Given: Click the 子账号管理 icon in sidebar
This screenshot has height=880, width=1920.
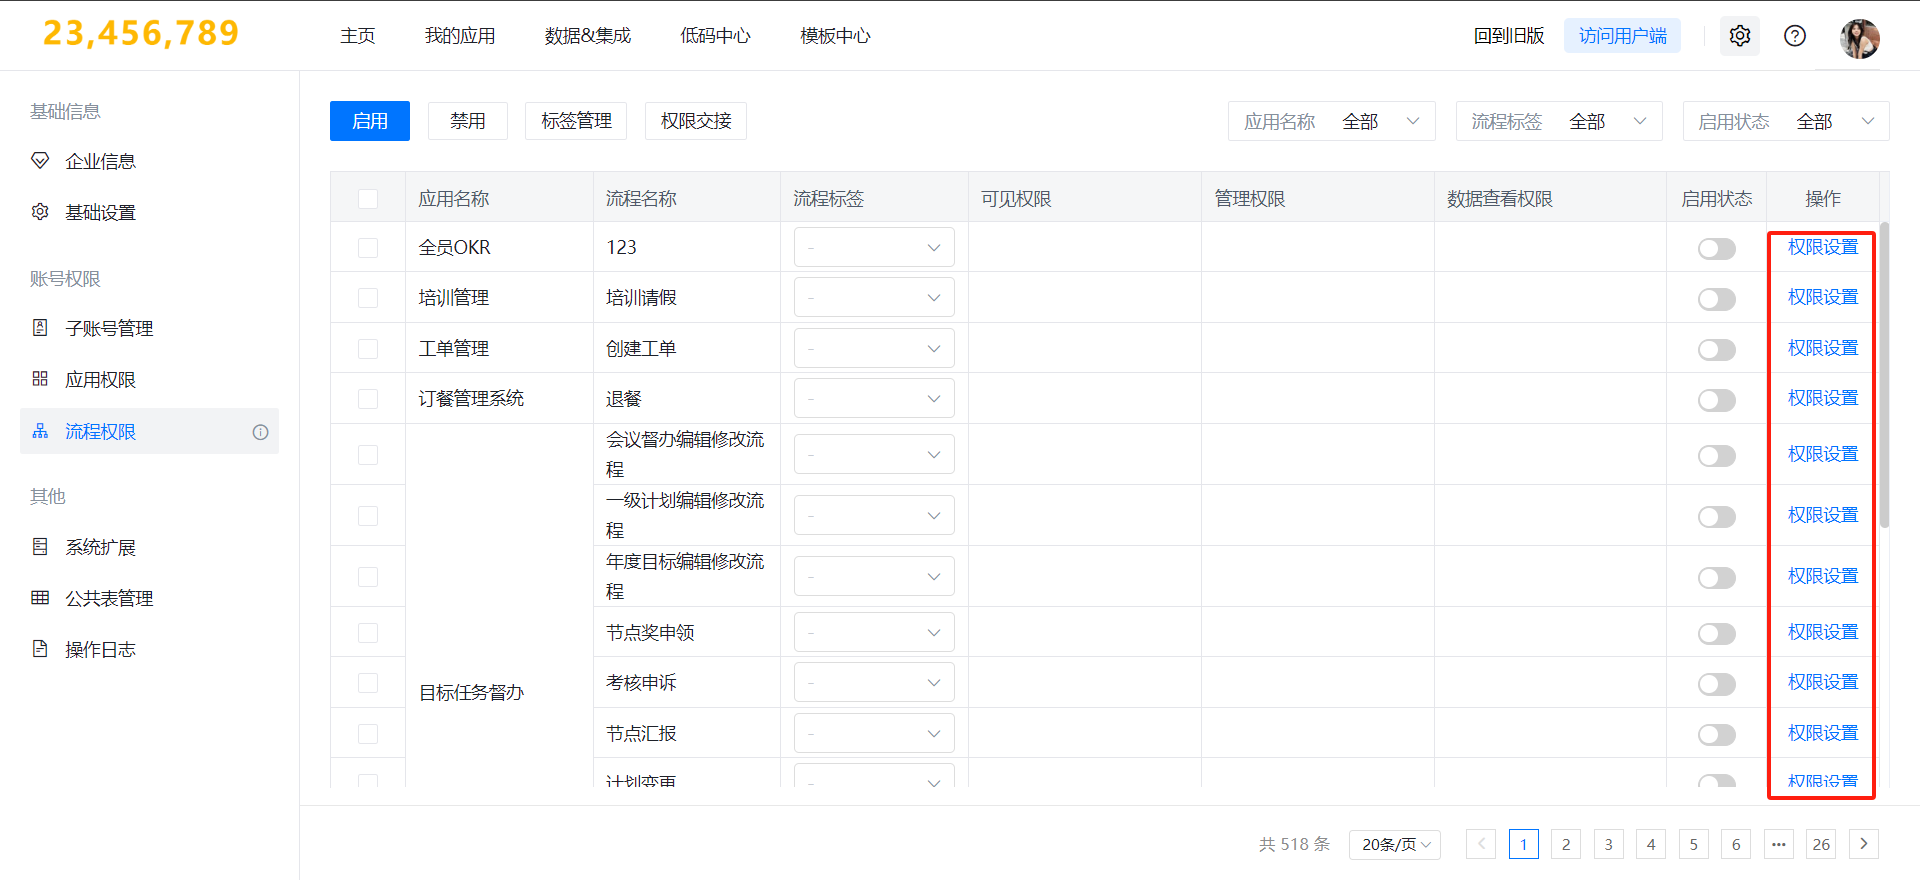Looking at the screenshot, I should 40,328.
